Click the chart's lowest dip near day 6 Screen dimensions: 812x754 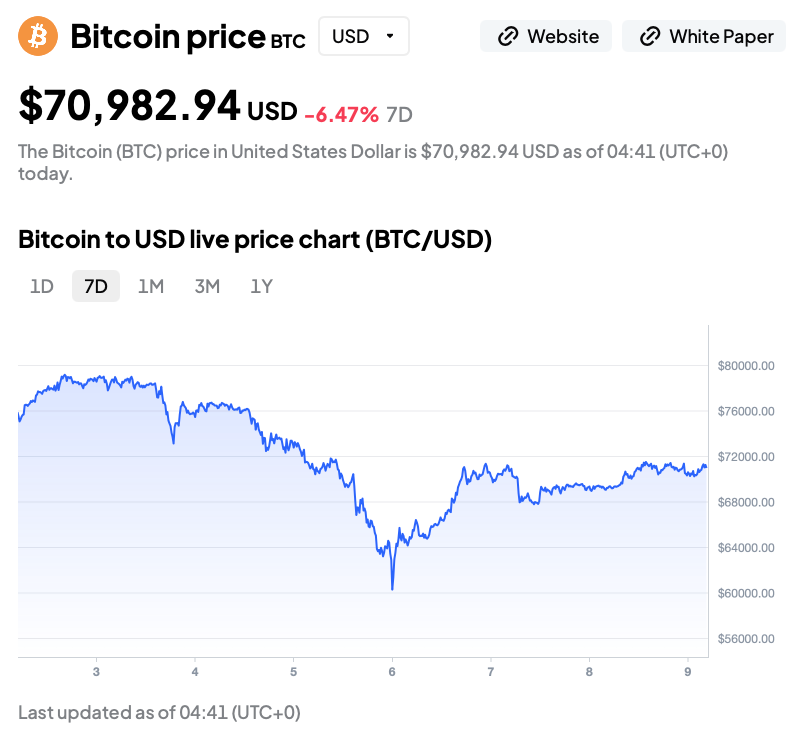point(392,589)
